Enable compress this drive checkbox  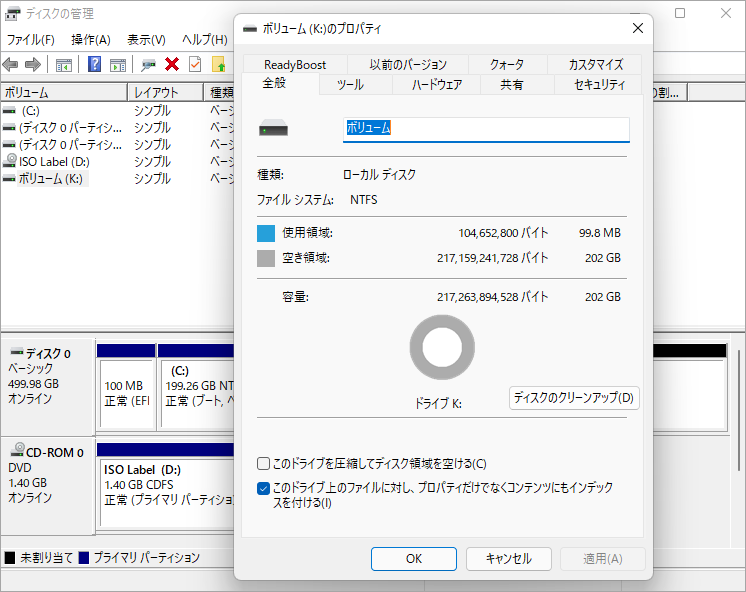pos(264,464)
